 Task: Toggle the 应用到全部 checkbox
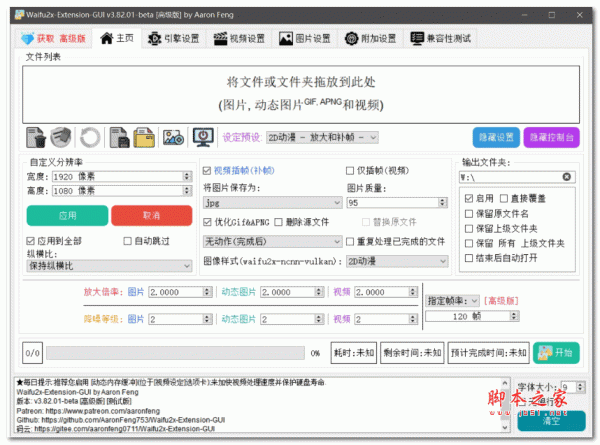tap(31, 241)
